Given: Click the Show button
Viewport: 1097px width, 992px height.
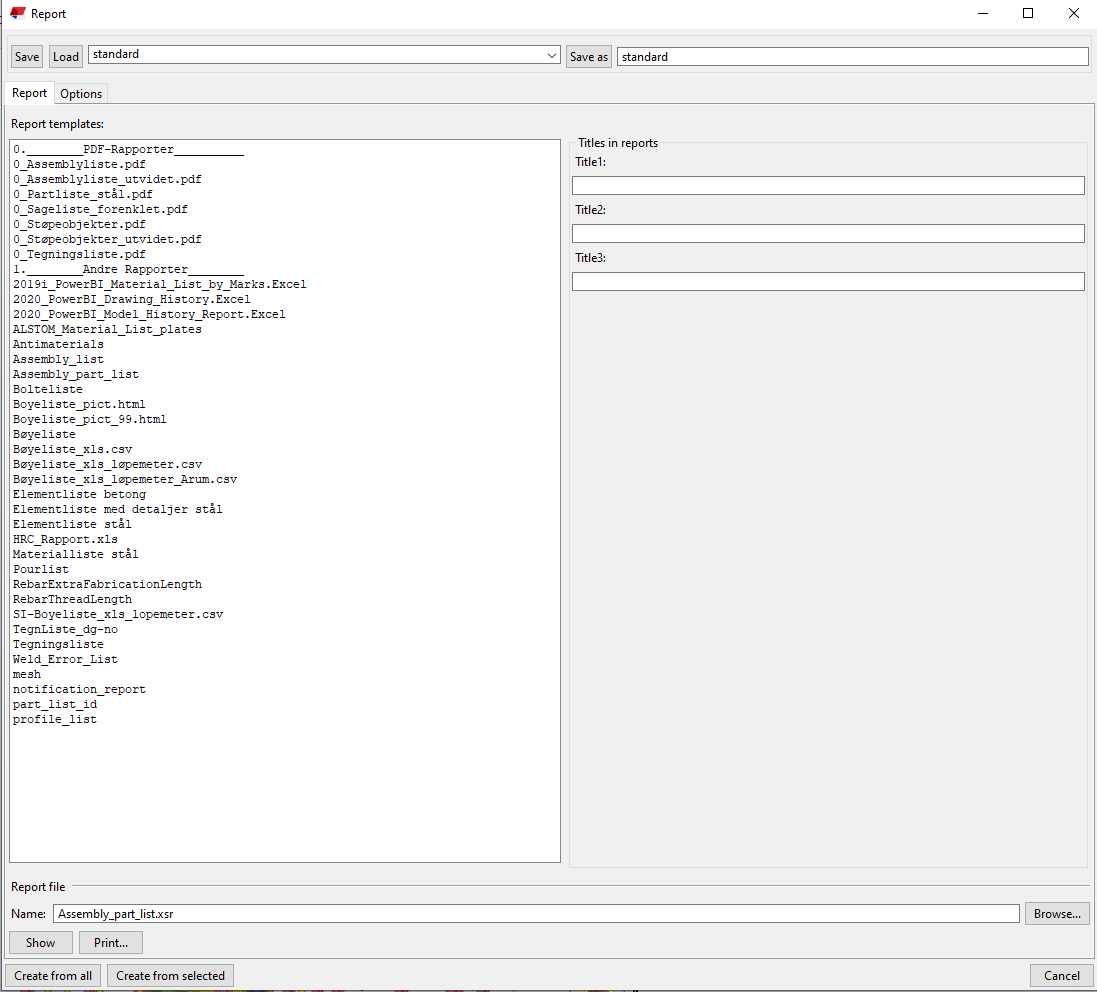Looking at the screenshot, I should tap(41, 943).
